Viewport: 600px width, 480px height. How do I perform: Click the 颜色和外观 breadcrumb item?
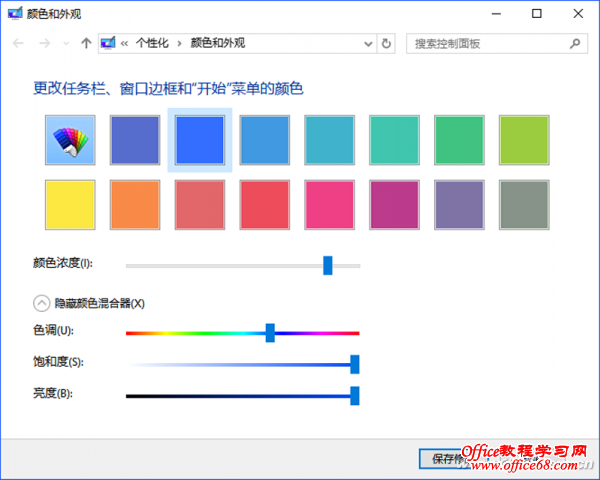click(x=217, y=44)
